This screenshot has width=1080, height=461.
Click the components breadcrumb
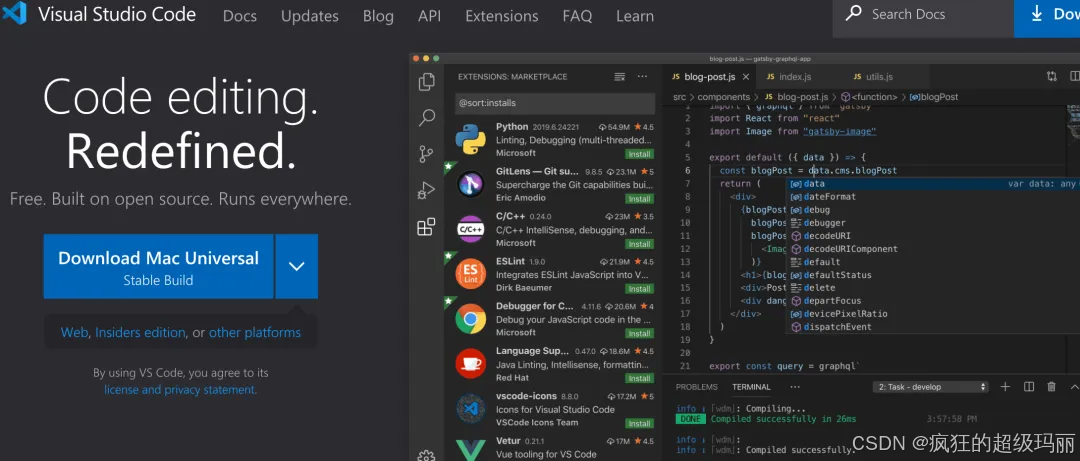[723, 97]
